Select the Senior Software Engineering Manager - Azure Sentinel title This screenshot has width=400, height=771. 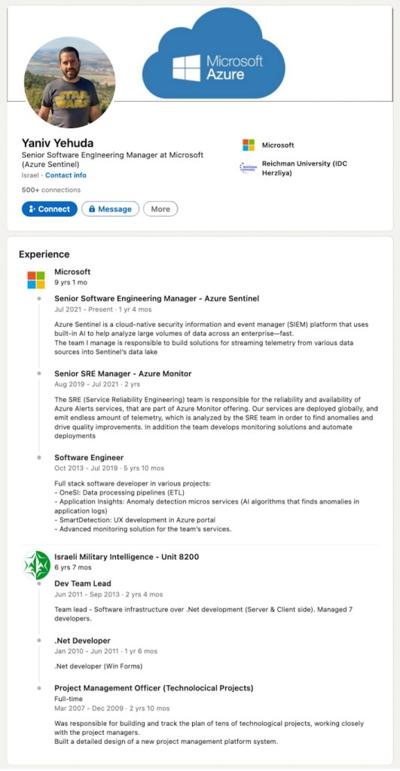(x=156, y=298)
